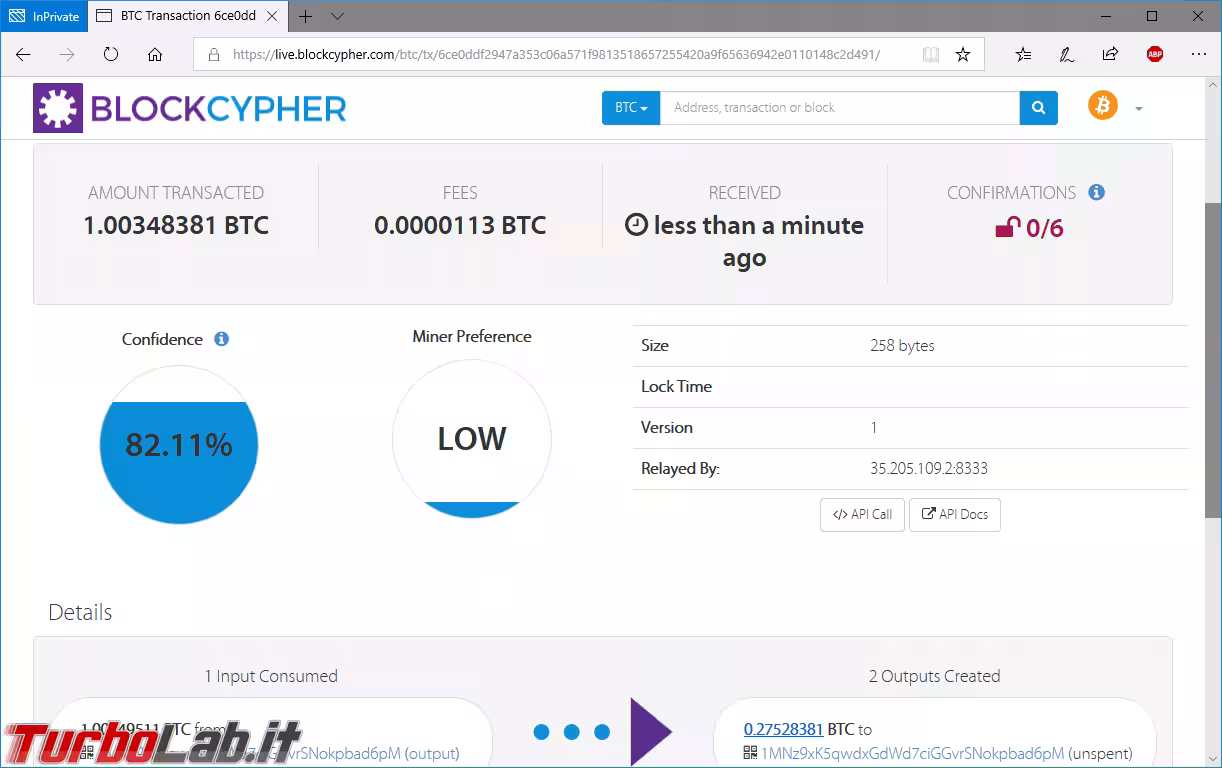Select the BTC Transaction 6ce0dd tab
1222x768 pixels.
(x=187, y=16)
